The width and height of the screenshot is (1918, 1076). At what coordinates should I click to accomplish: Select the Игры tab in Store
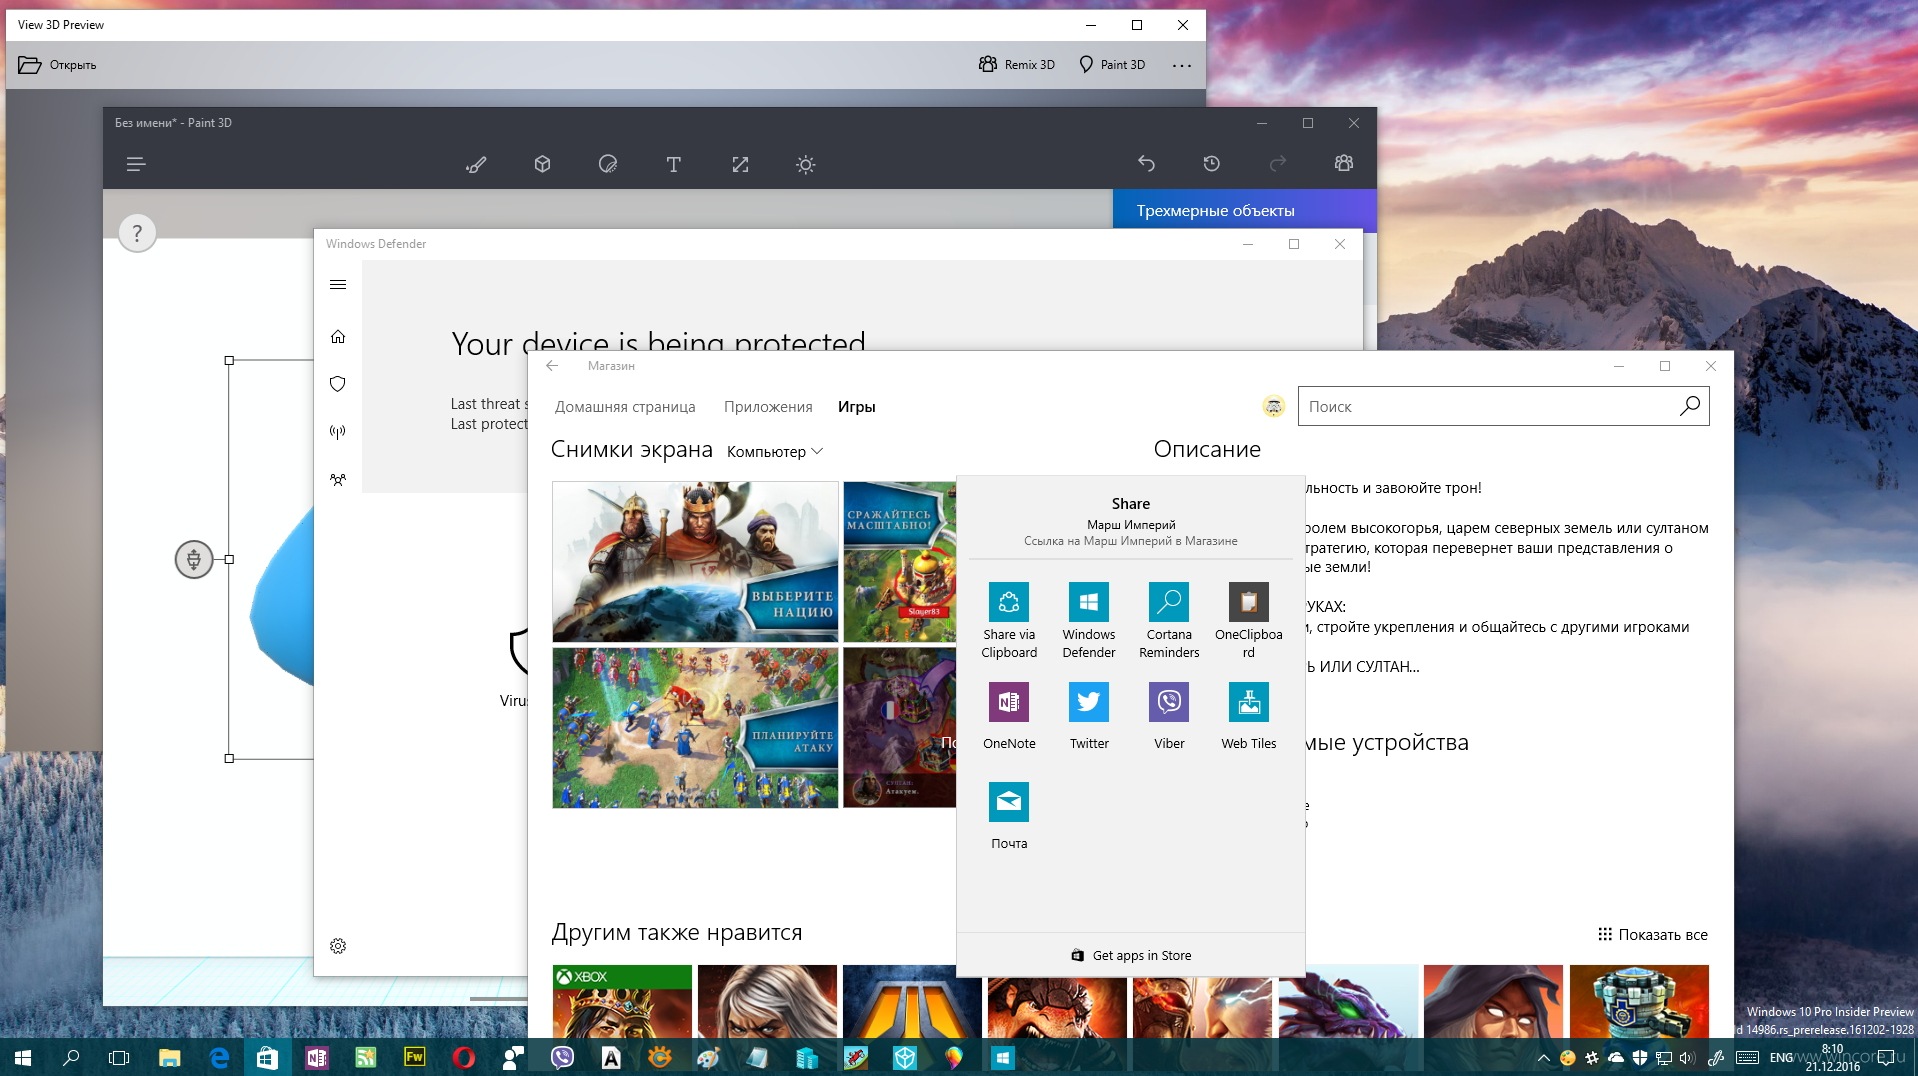coord(857,407)
